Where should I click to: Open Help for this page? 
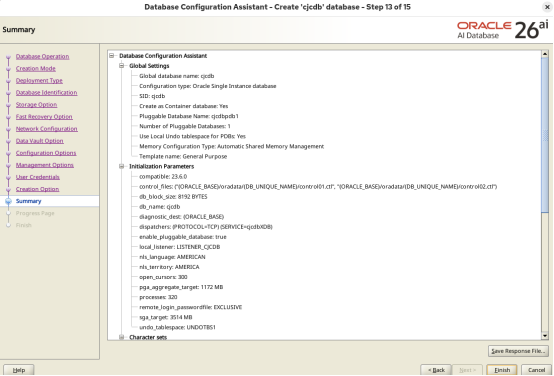[19, 370]
